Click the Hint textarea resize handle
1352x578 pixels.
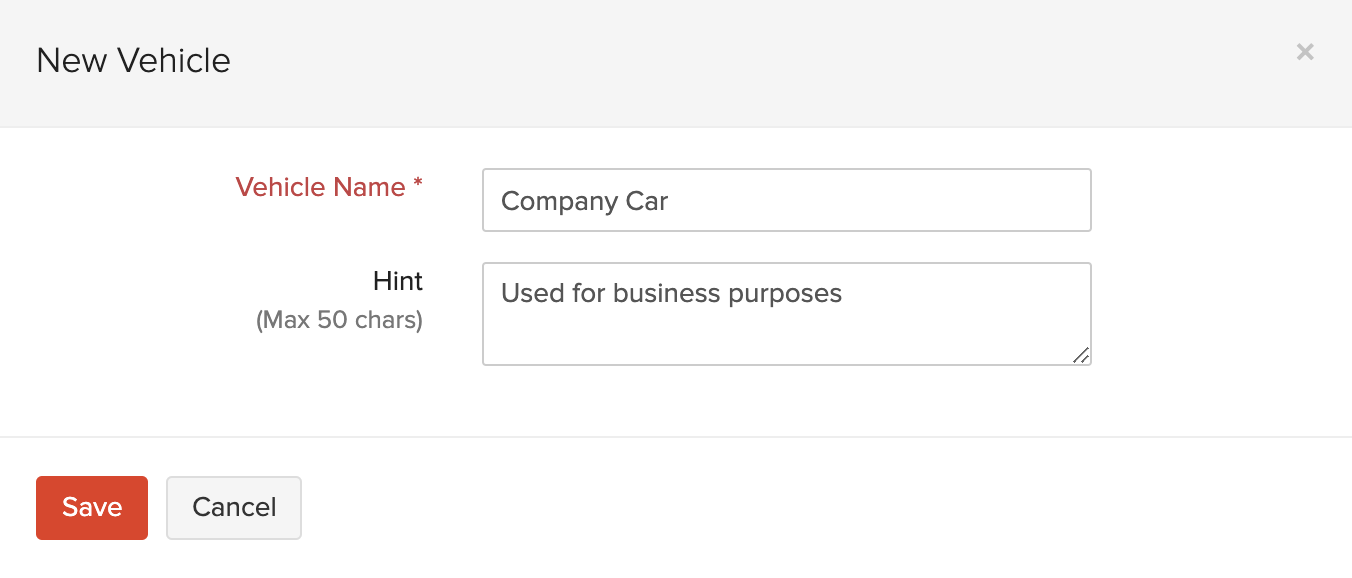(x=1081, y=355)
